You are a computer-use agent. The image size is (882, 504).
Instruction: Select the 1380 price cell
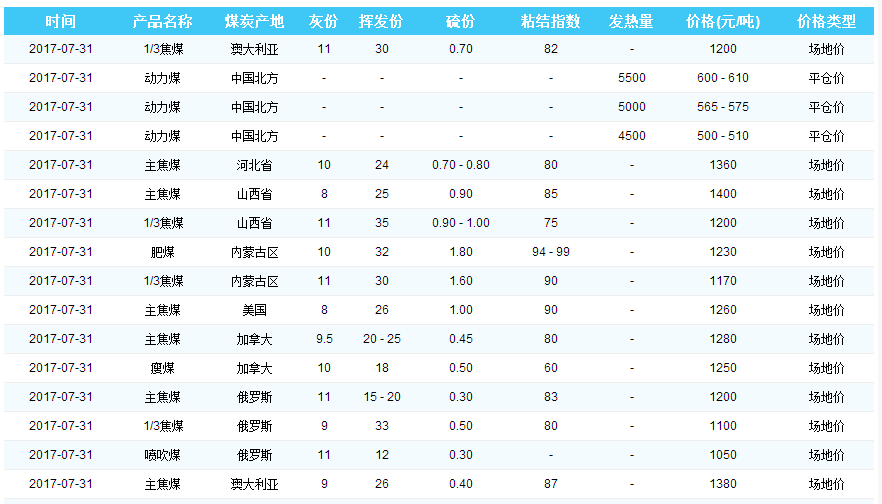[722, 484]
